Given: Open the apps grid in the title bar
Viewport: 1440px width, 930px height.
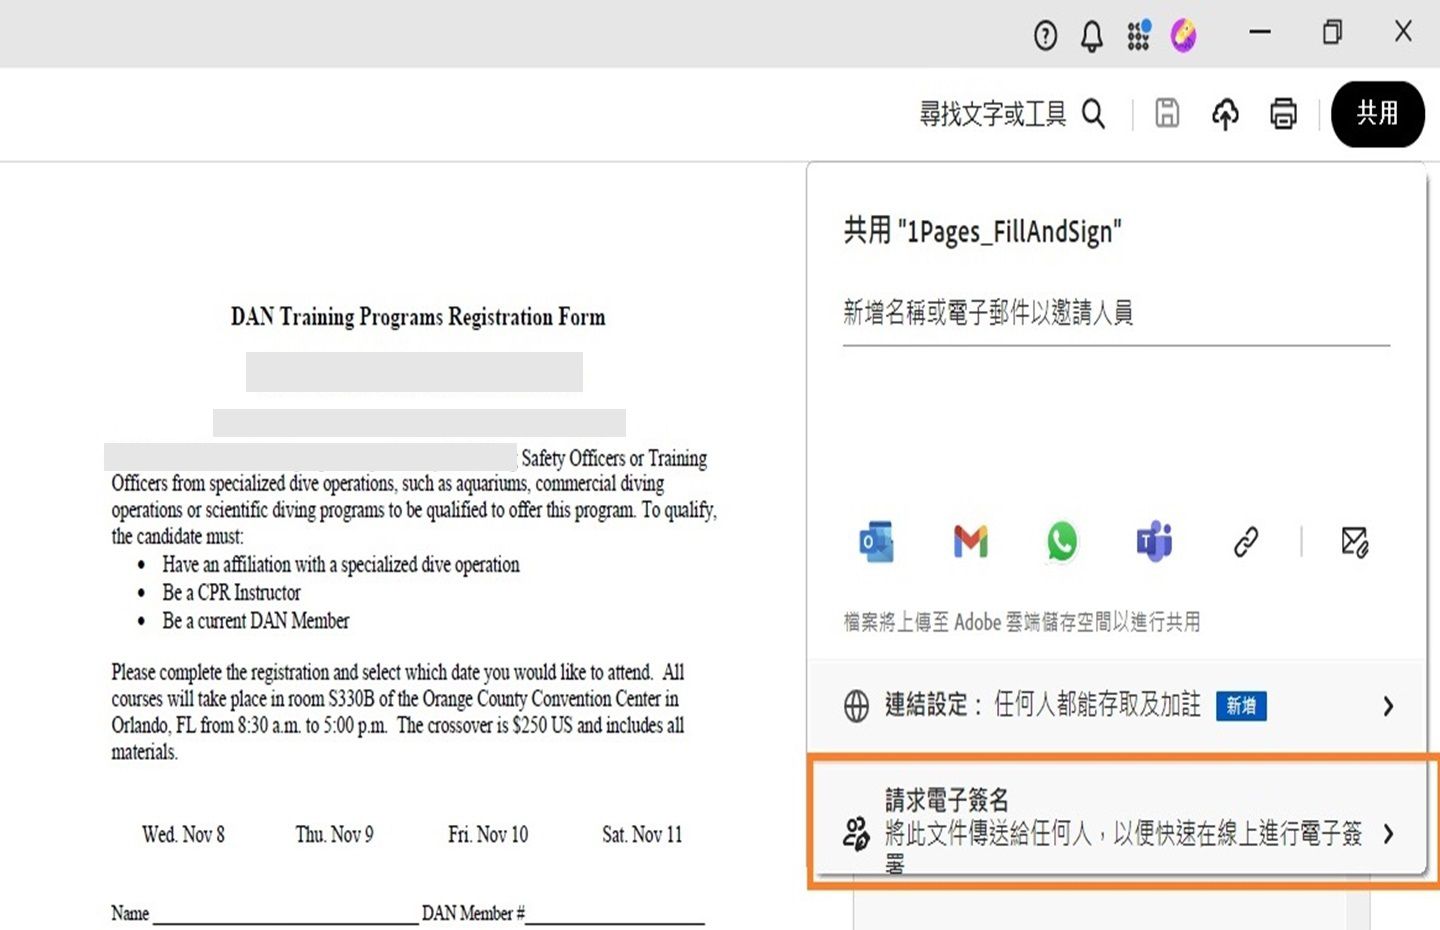Looking at the screenshot, I should [x=1138, y=35].
